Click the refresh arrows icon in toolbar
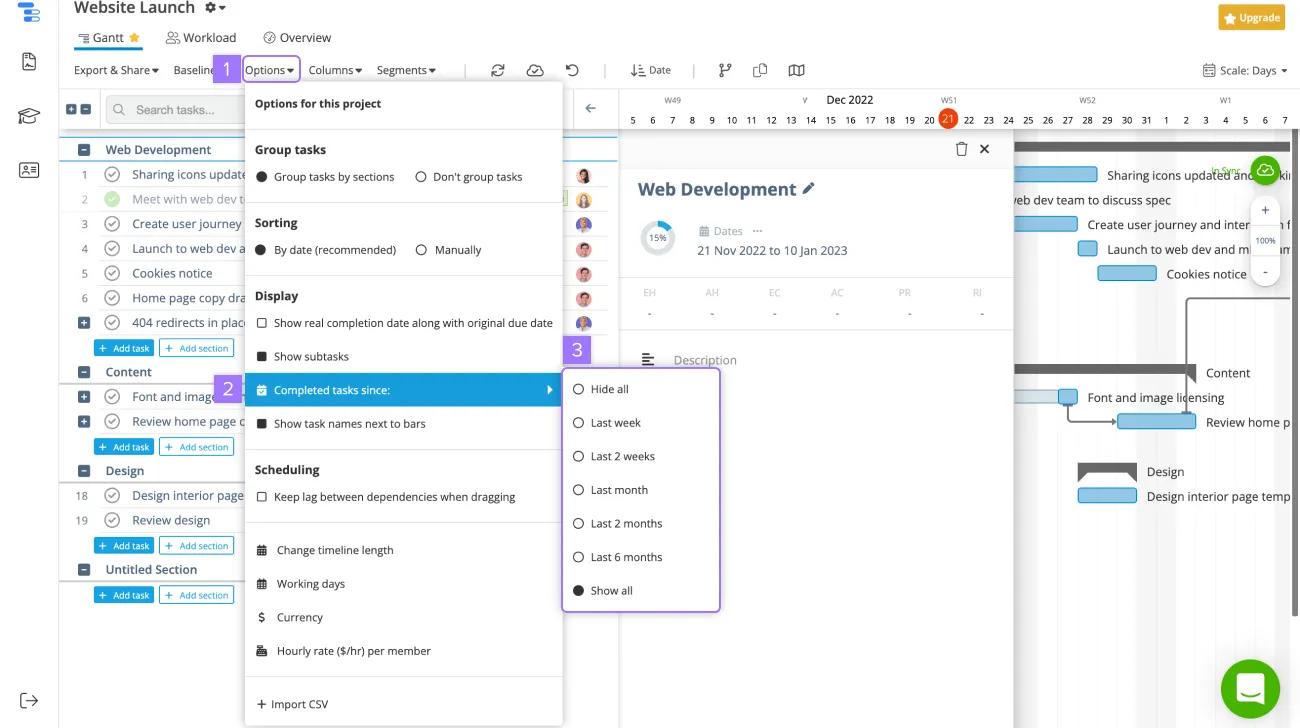Image resolution: width=1300 pixels, height=728 pixels. point(497,70)
